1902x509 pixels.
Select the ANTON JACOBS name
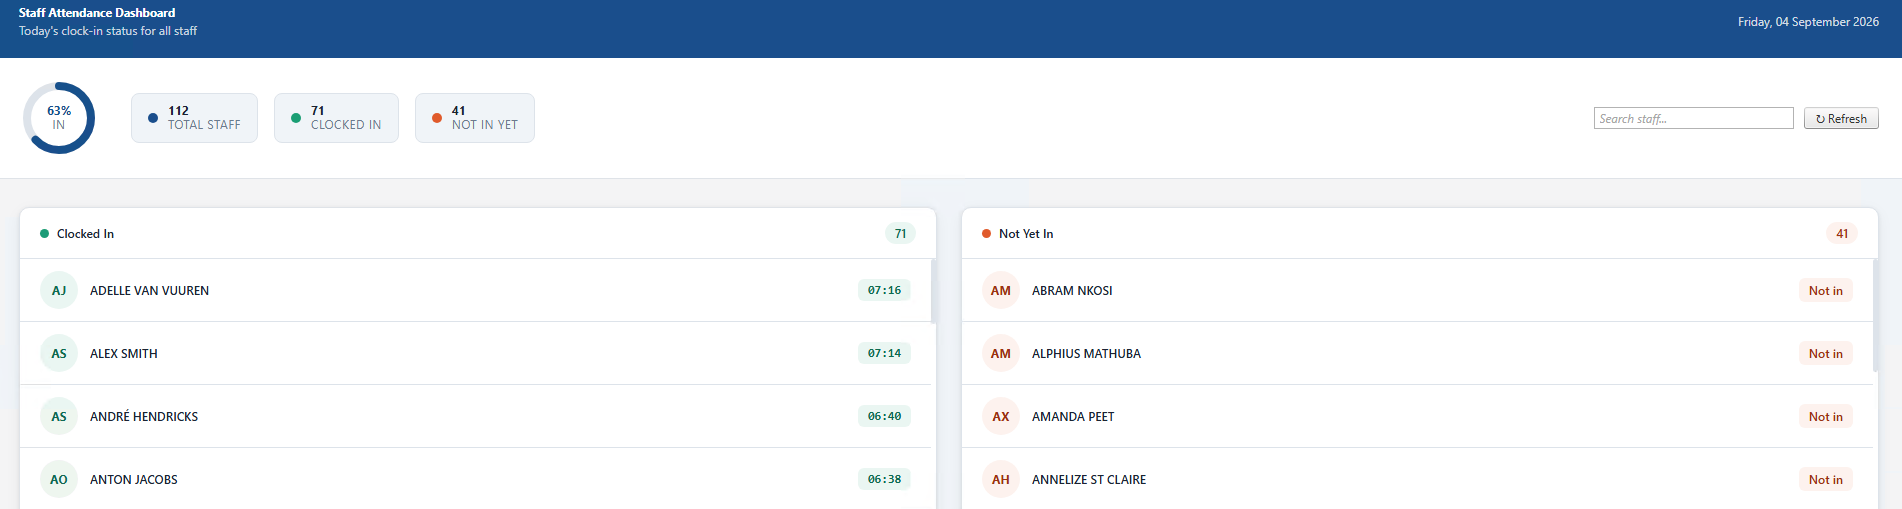coord(134,480)
